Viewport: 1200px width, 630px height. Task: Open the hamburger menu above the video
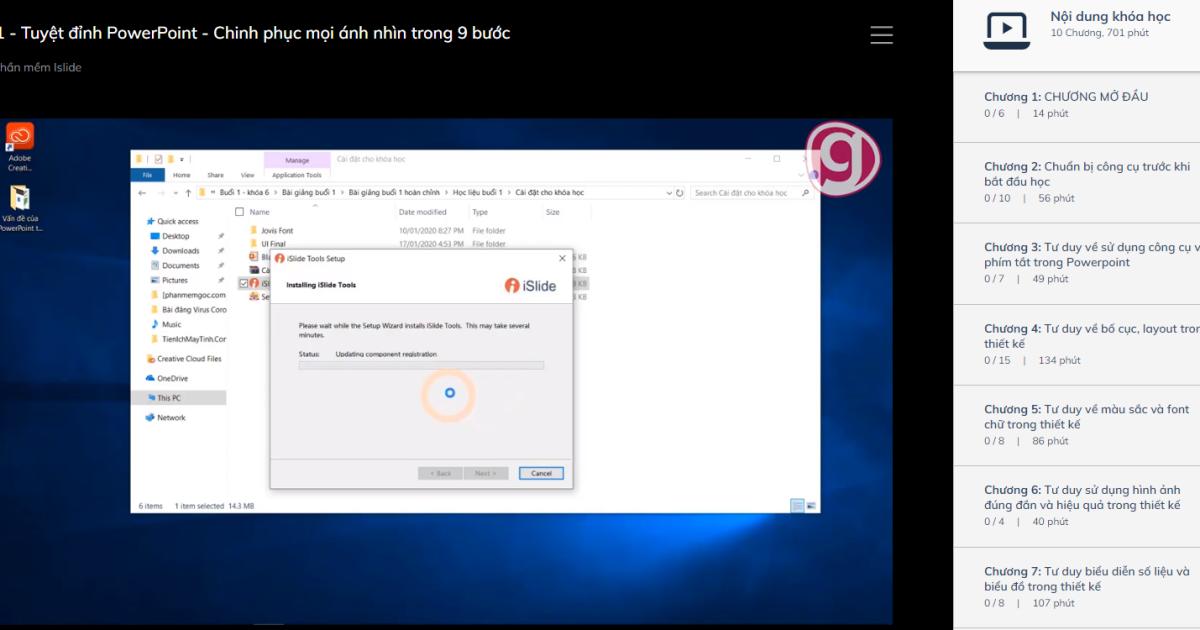pyautogui.click(x=881, y=34)
